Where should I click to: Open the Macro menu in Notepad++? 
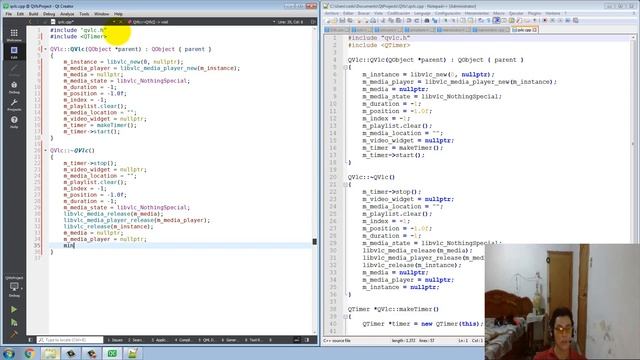point(499,13)
